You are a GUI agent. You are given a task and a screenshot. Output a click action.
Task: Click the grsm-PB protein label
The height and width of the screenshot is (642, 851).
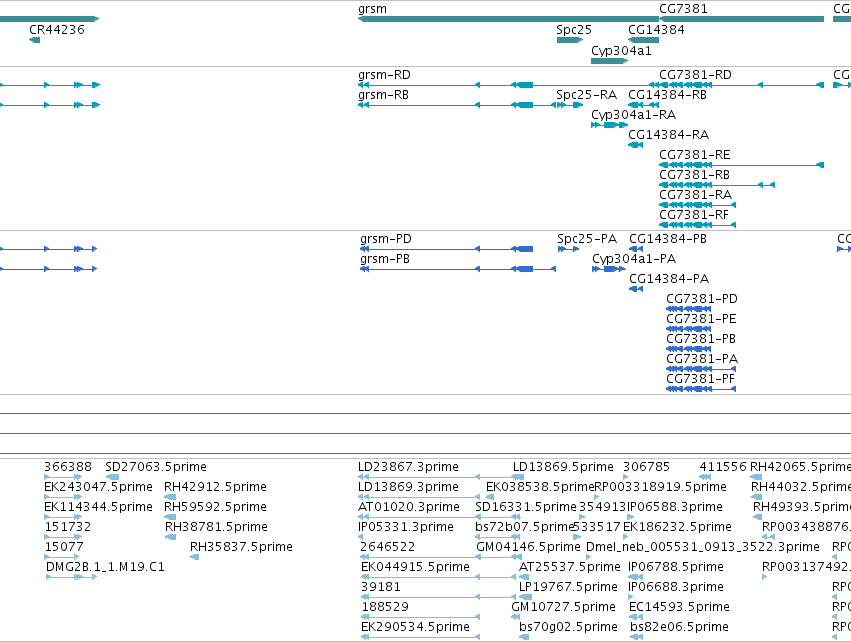(385, 259)
